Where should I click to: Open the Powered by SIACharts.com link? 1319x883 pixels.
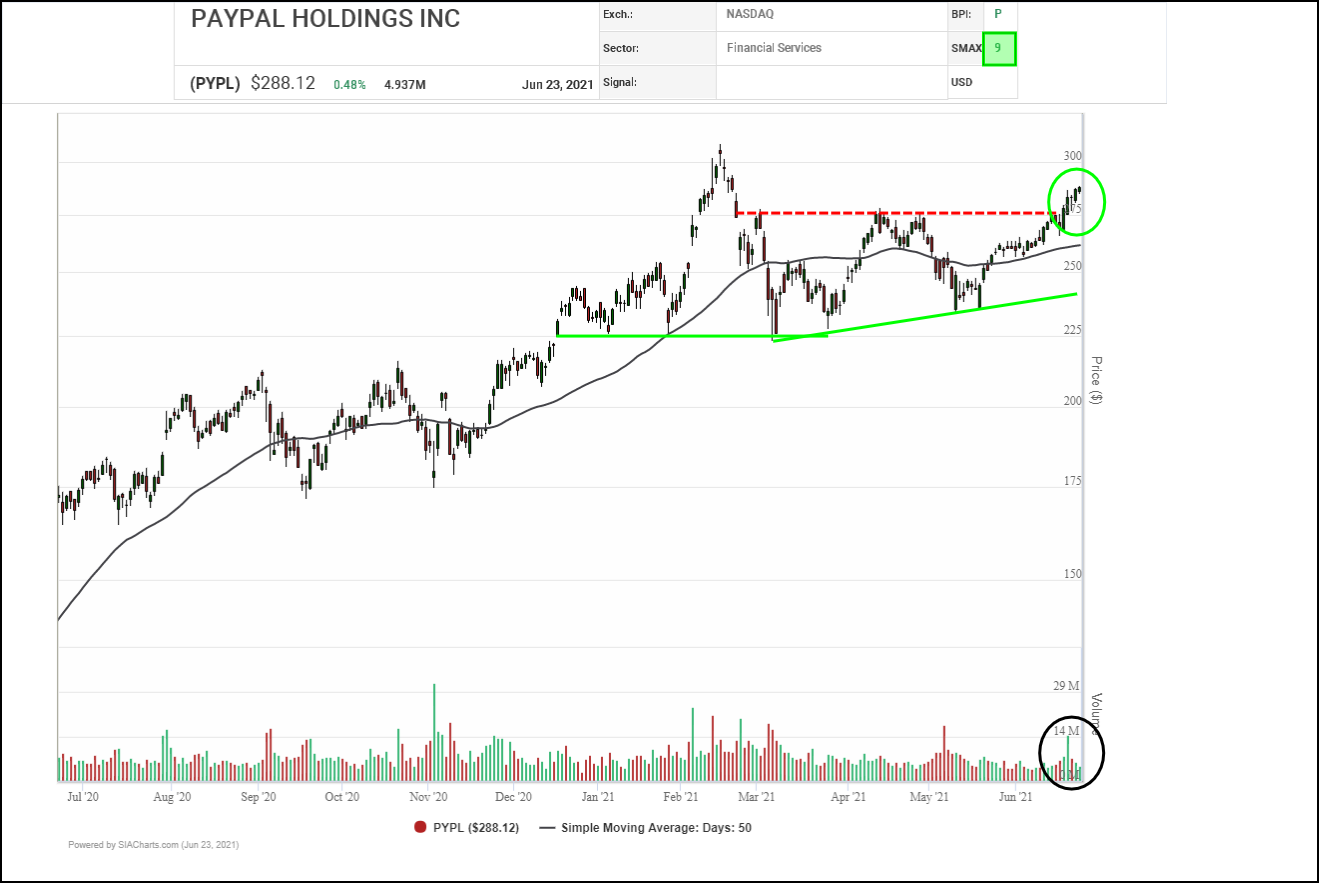coord(153,845)
